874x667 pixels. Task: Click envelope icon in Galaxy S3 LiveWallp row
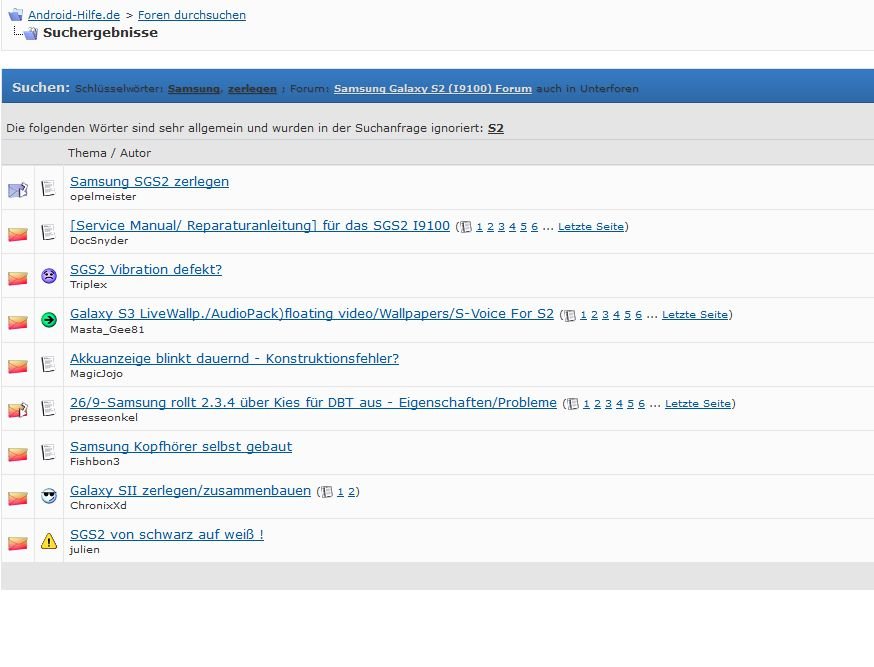(18, 322)
